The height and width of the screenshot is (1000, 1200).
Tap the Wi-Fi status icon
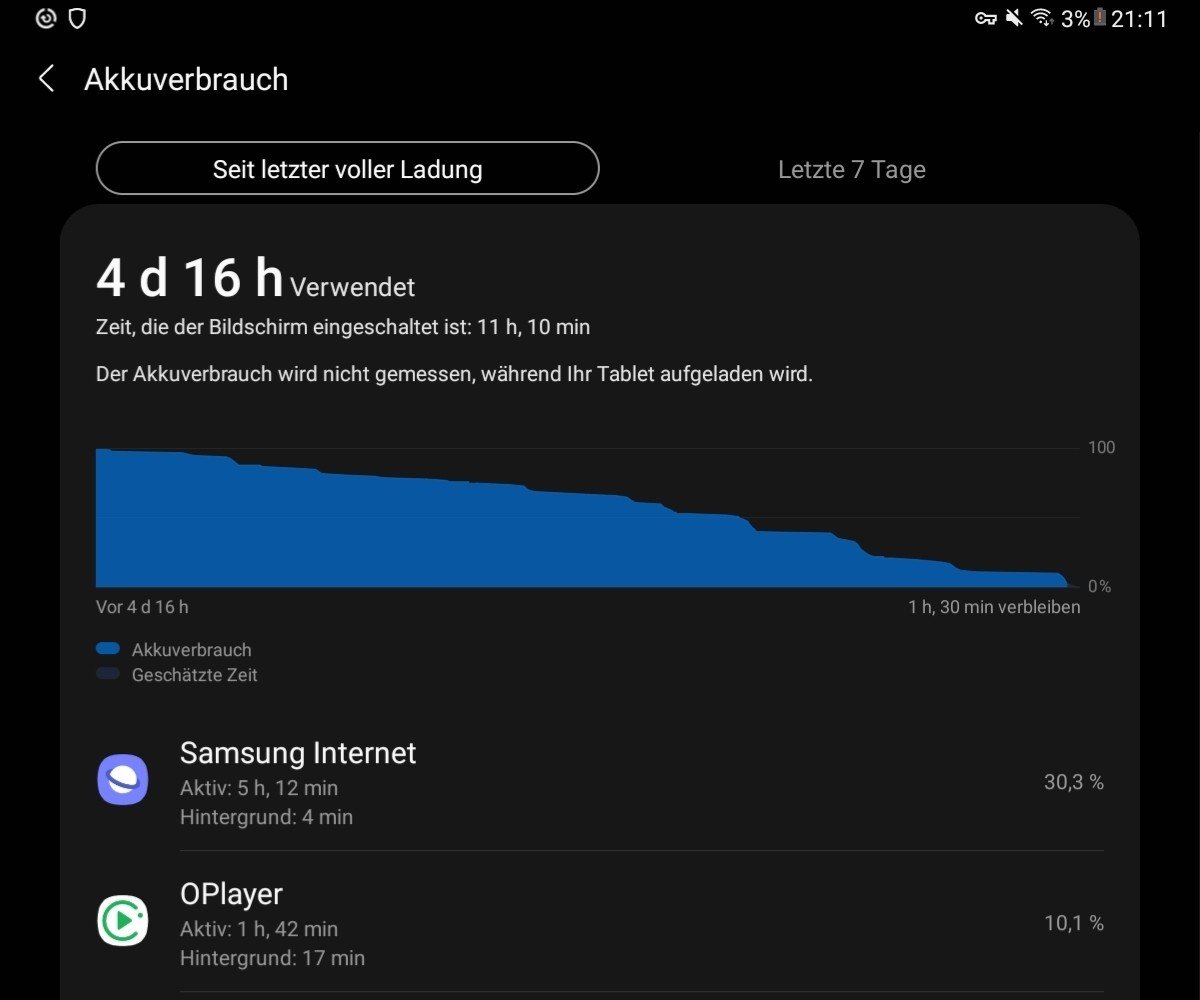point(1043,18)
